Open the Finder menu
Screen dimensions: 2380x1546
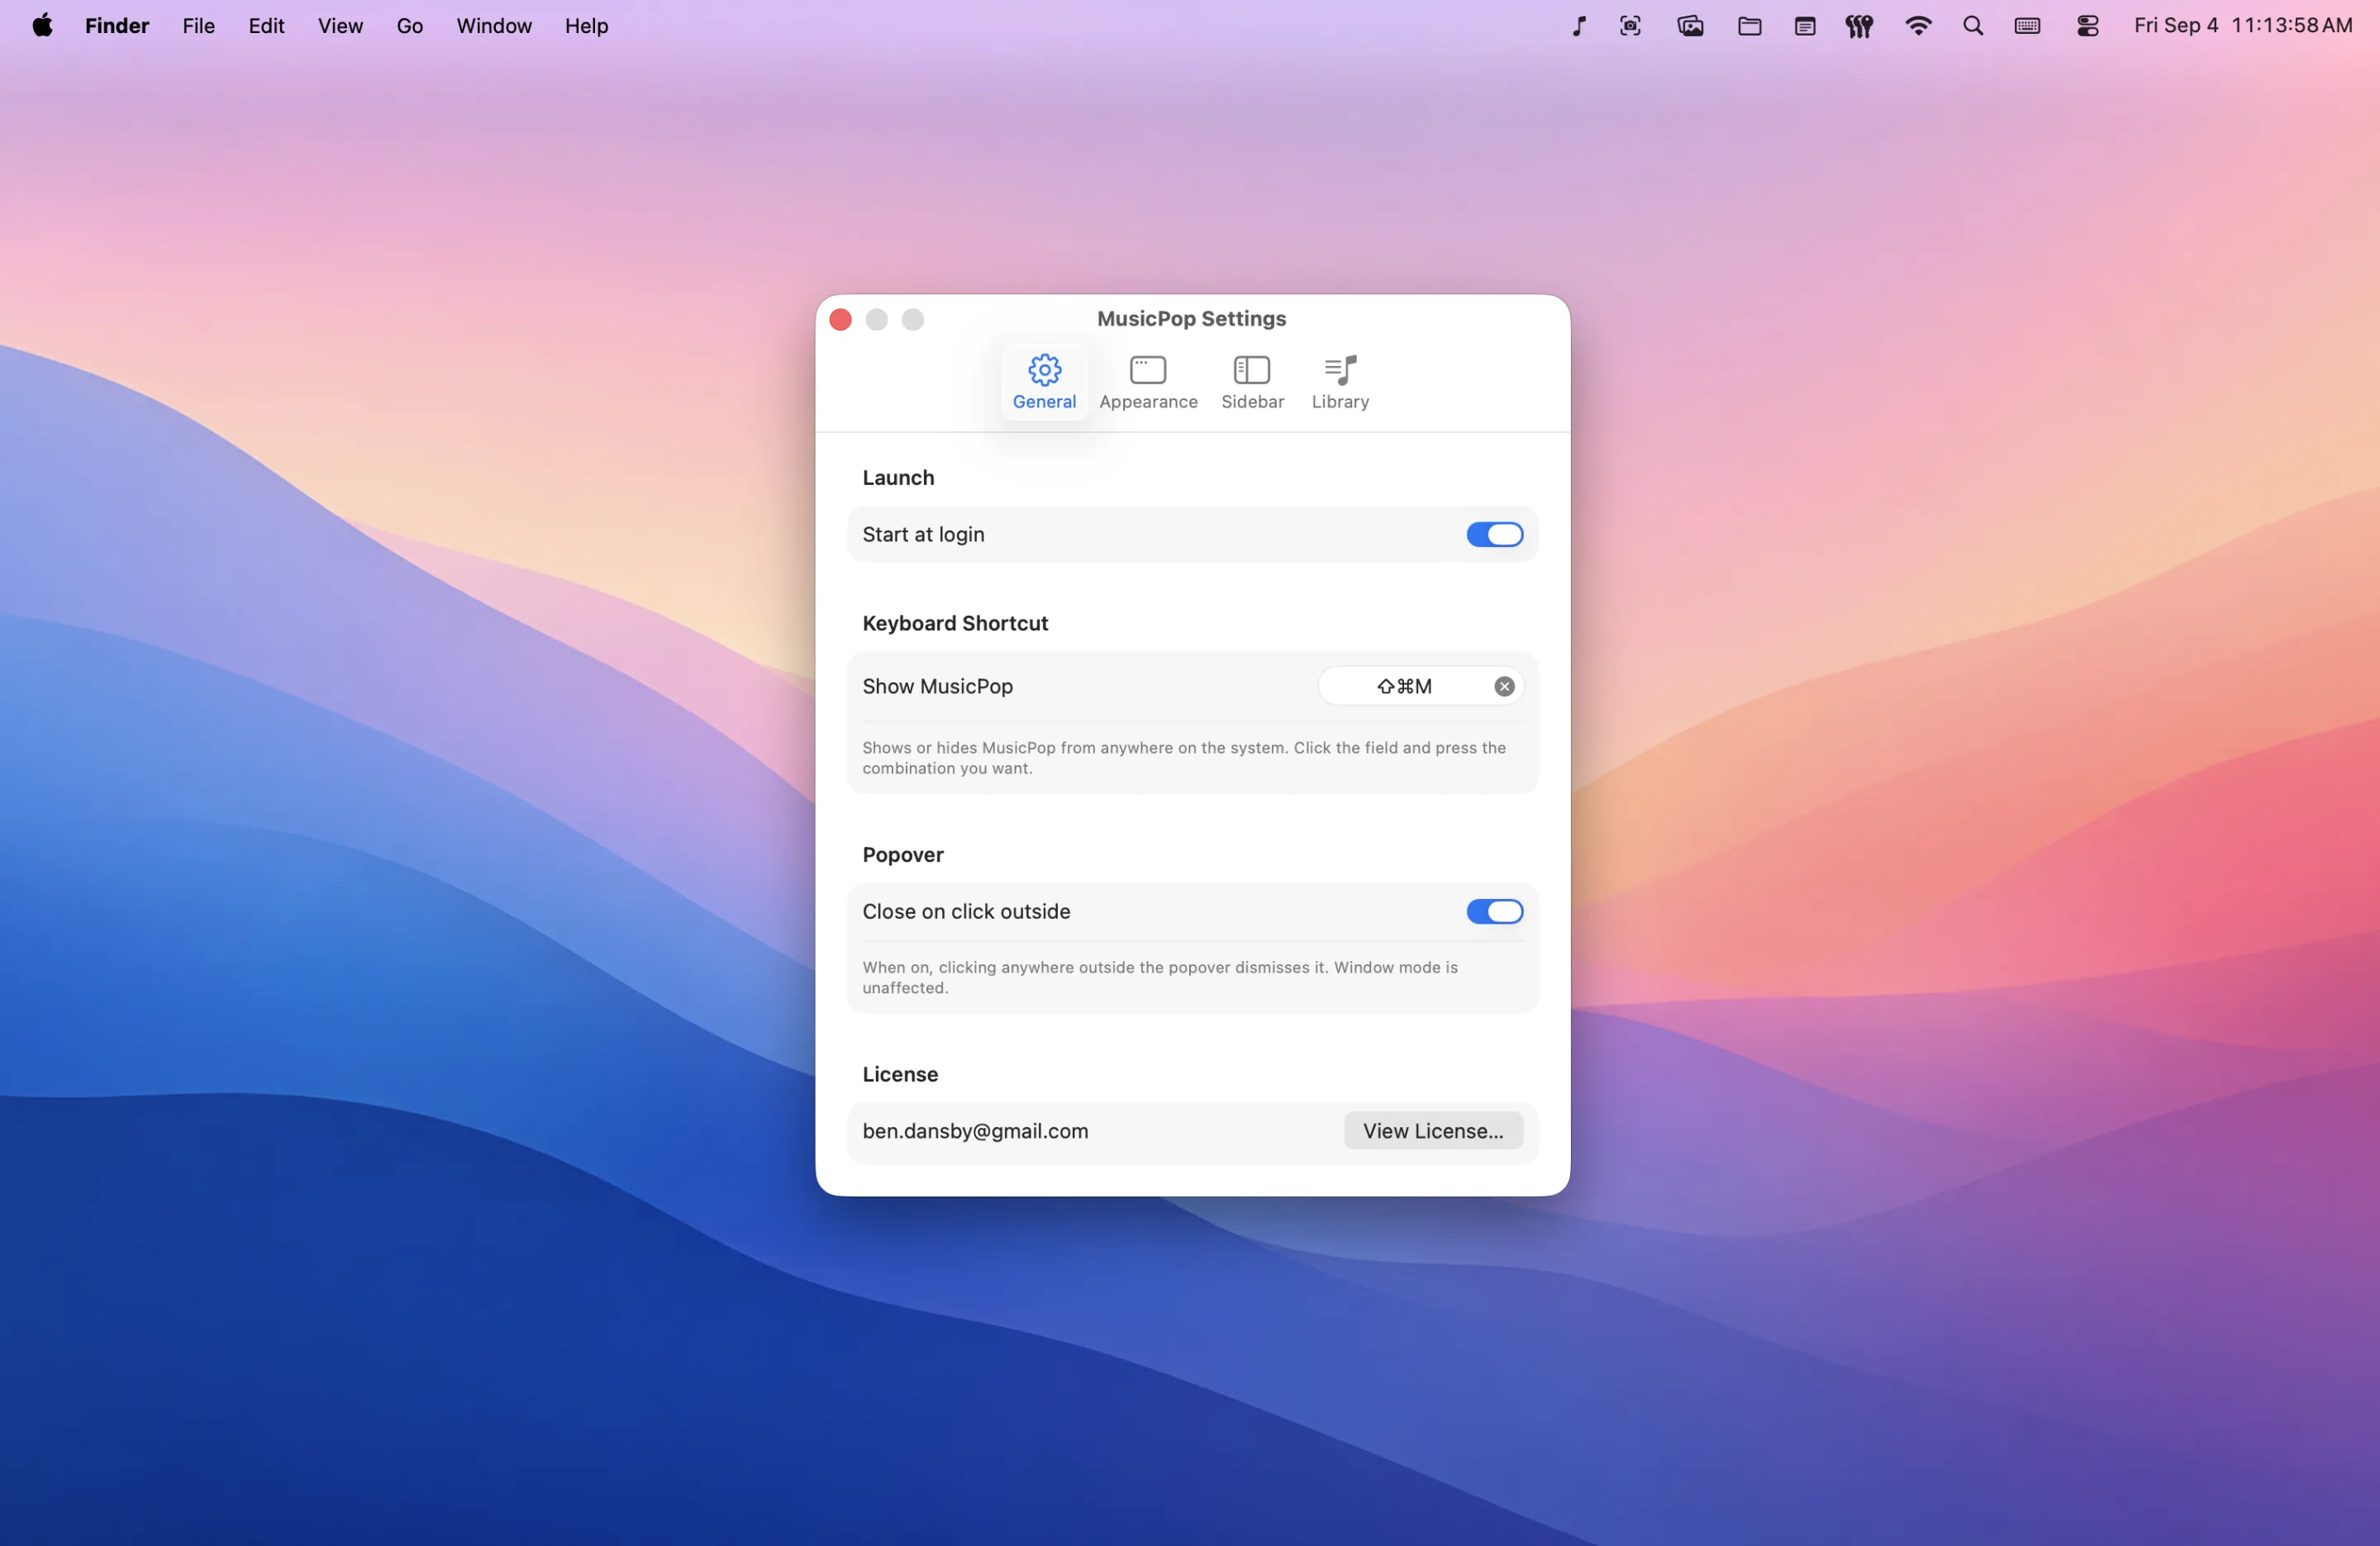pos(117,26)
